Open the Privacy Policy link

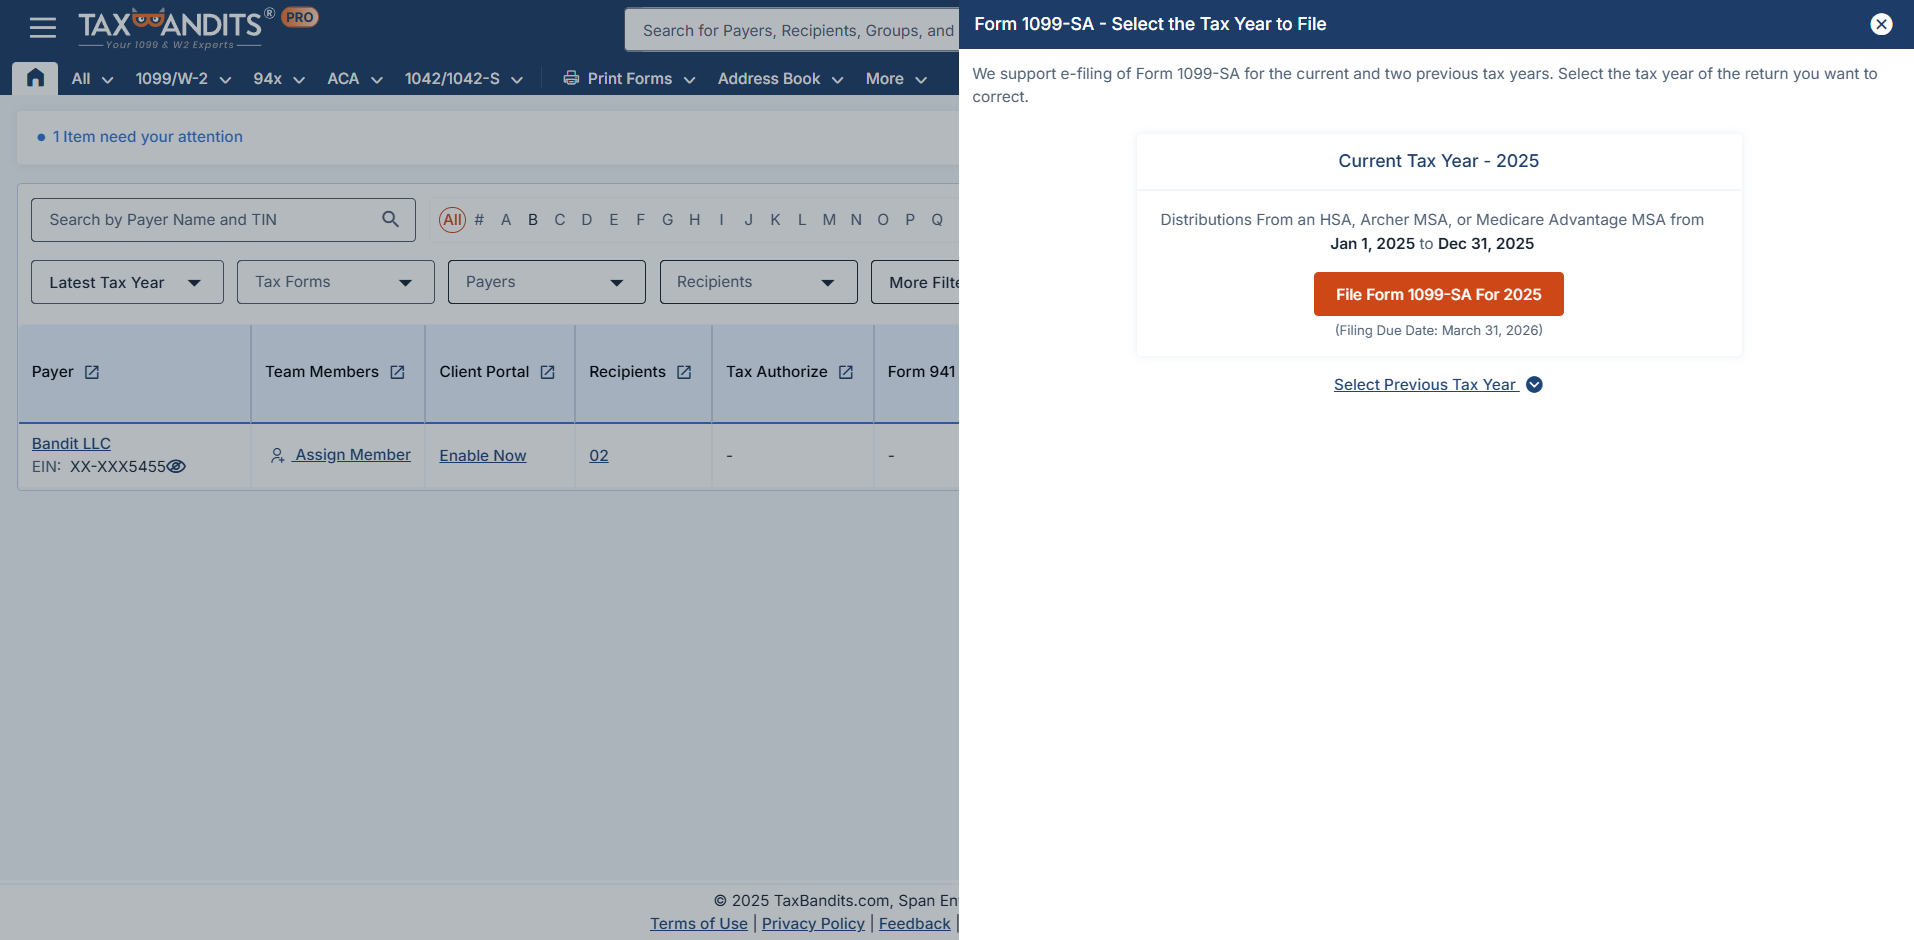(812, 923)
